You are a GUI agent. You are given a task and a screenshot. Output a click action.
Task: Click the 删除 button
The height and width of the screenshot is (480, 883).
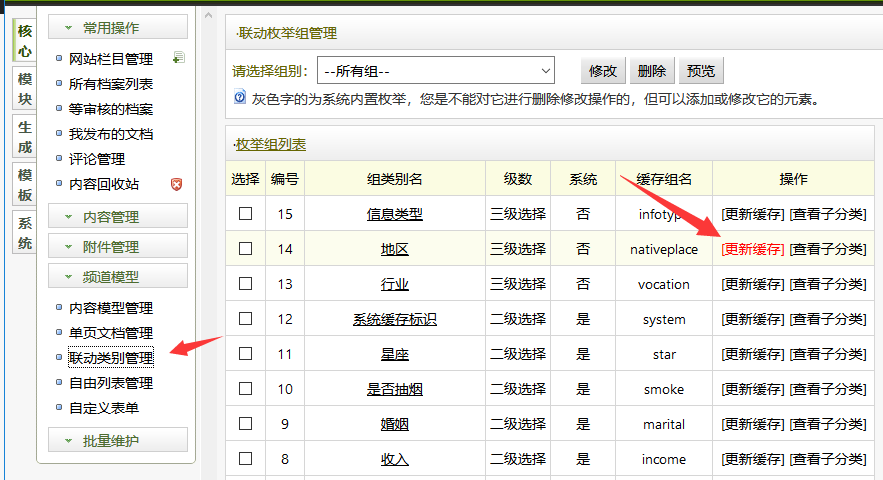click(x=652, y=70)
